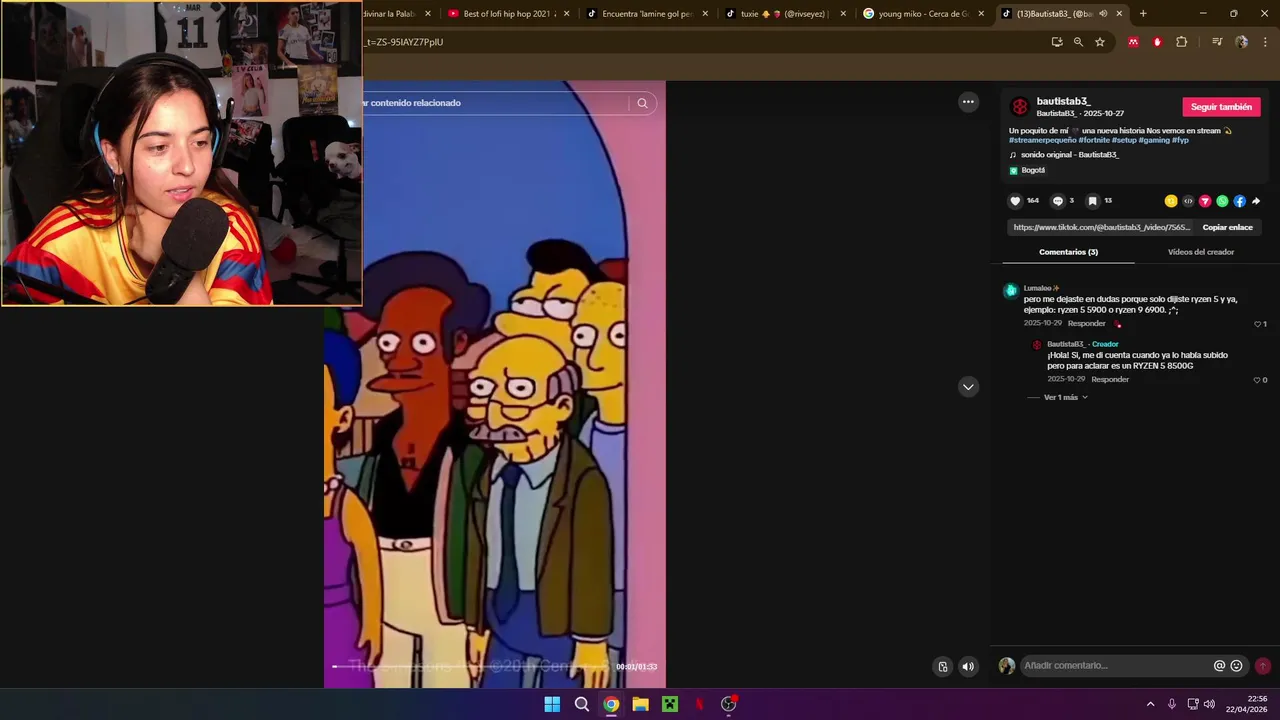Switch to 'tuxie (@rivseyez)' tab

pos(785,14)
